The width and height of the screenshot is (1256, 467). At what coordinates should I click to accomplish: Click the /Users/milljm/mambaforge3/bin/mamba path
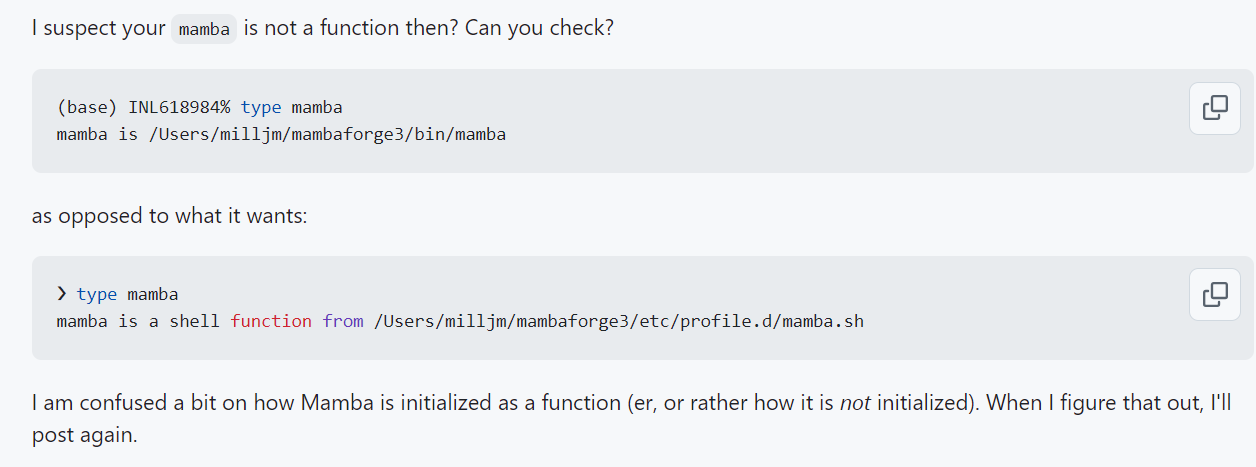click(x=327, y=133)
